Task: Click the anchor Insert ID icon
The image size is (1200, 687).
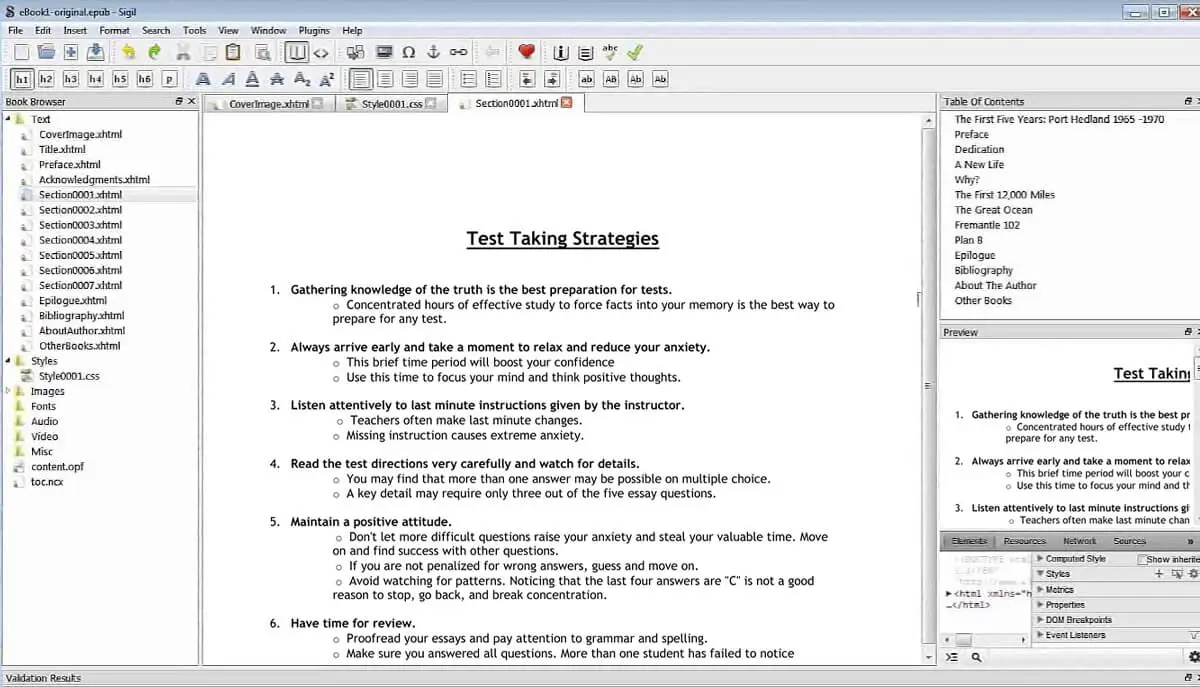Action: 433,52
